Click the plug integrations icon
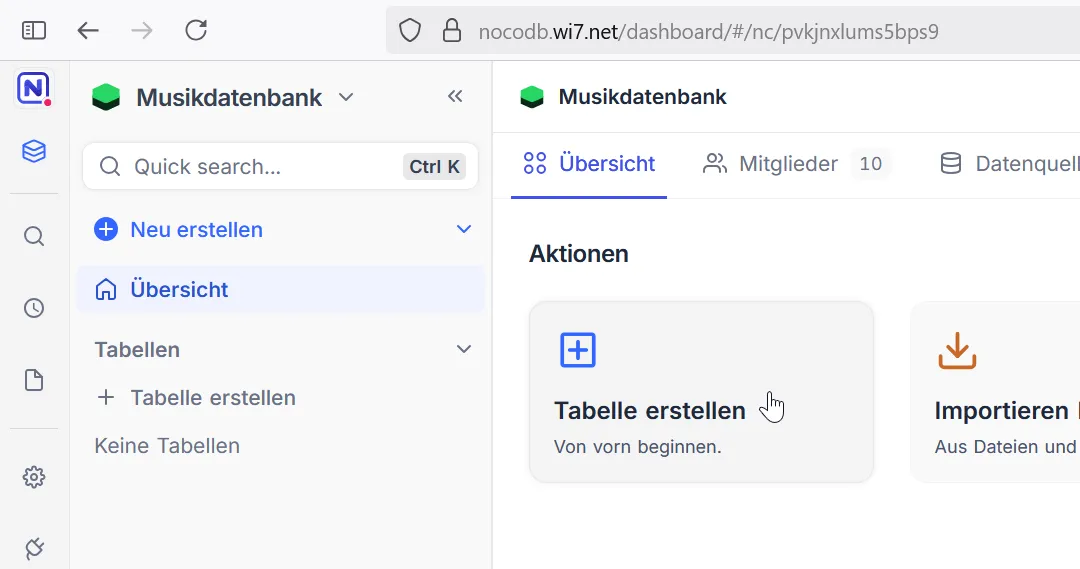 pyautogui.click(x=34, y=547)
